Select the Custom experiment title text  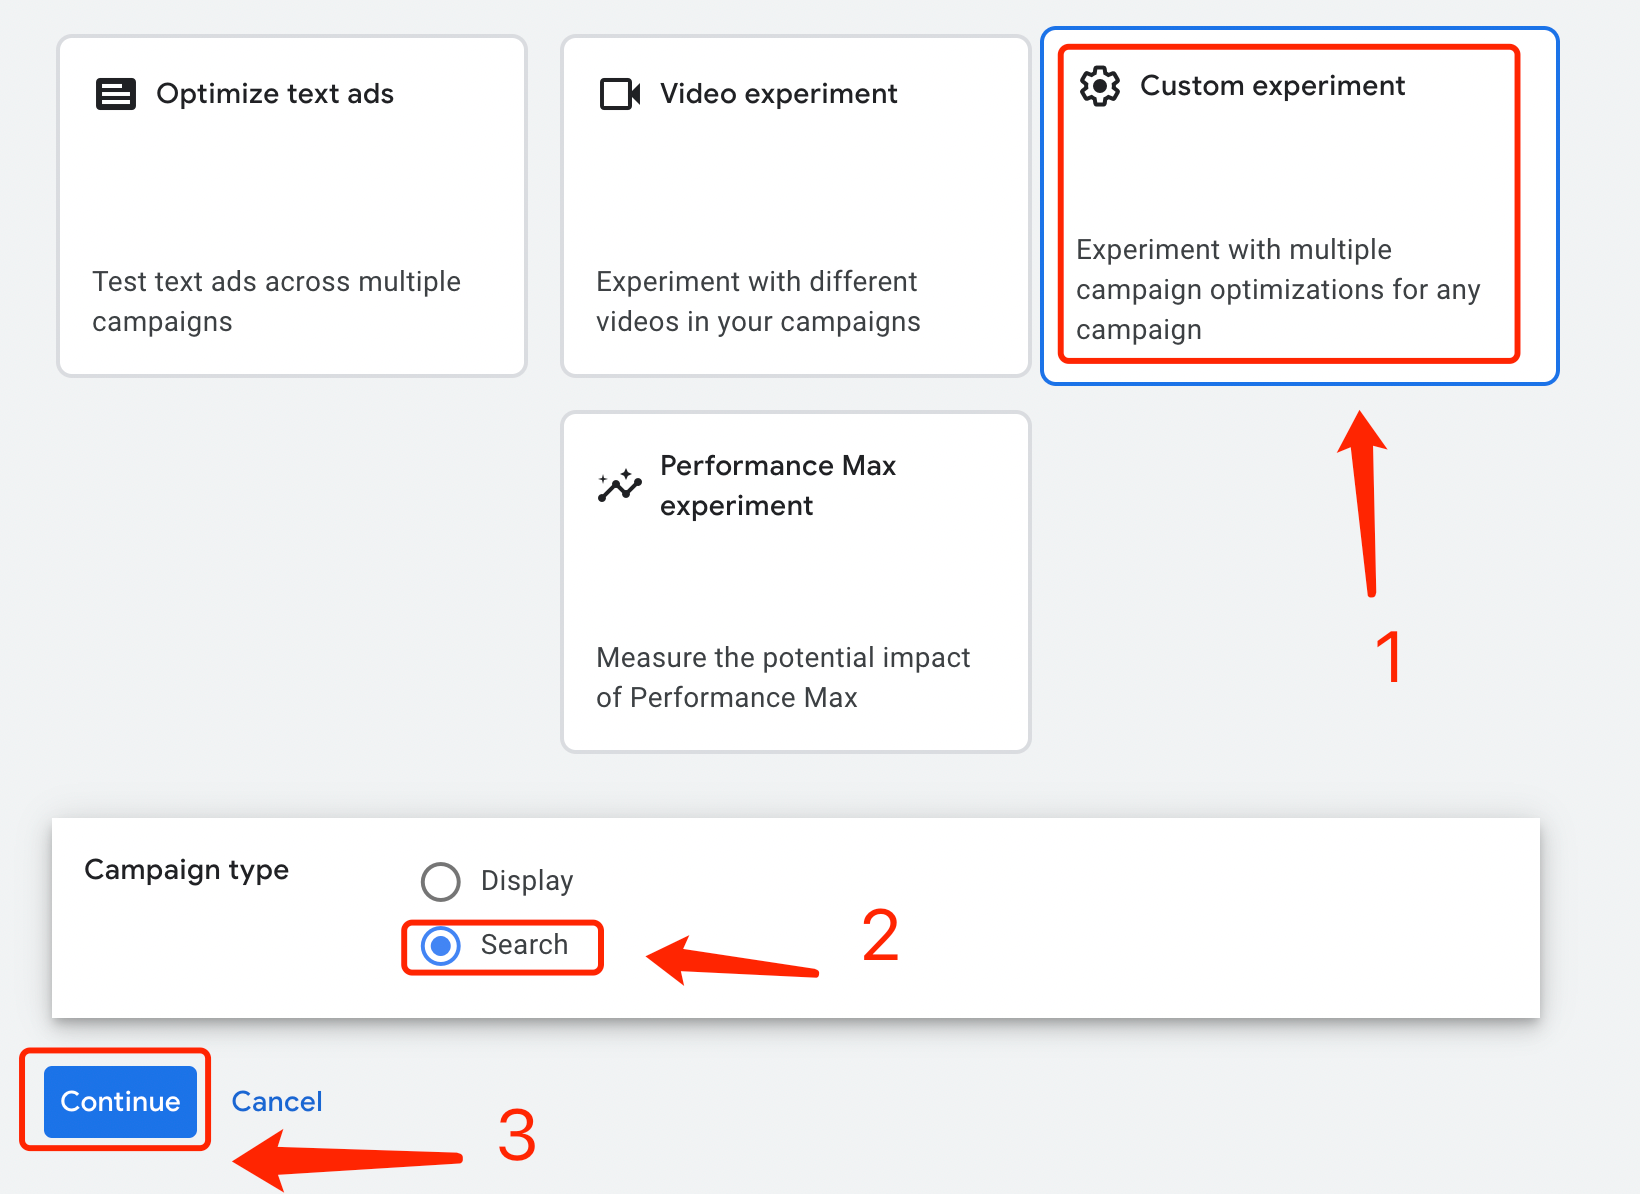[x=1272, y=86]
